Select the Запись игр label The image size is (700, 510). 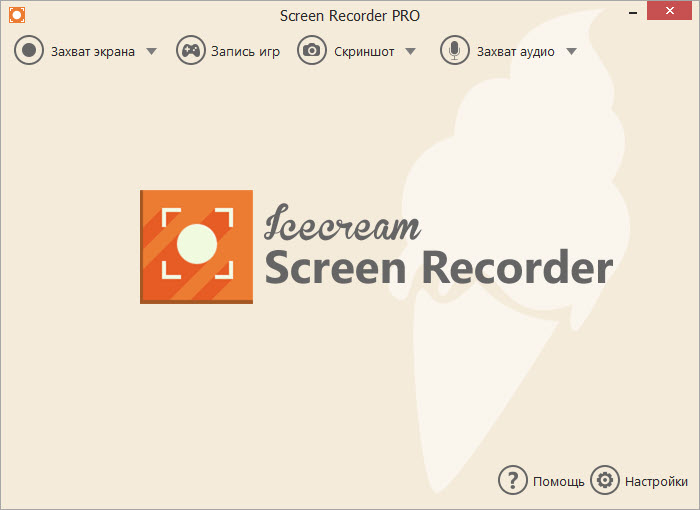246,52
